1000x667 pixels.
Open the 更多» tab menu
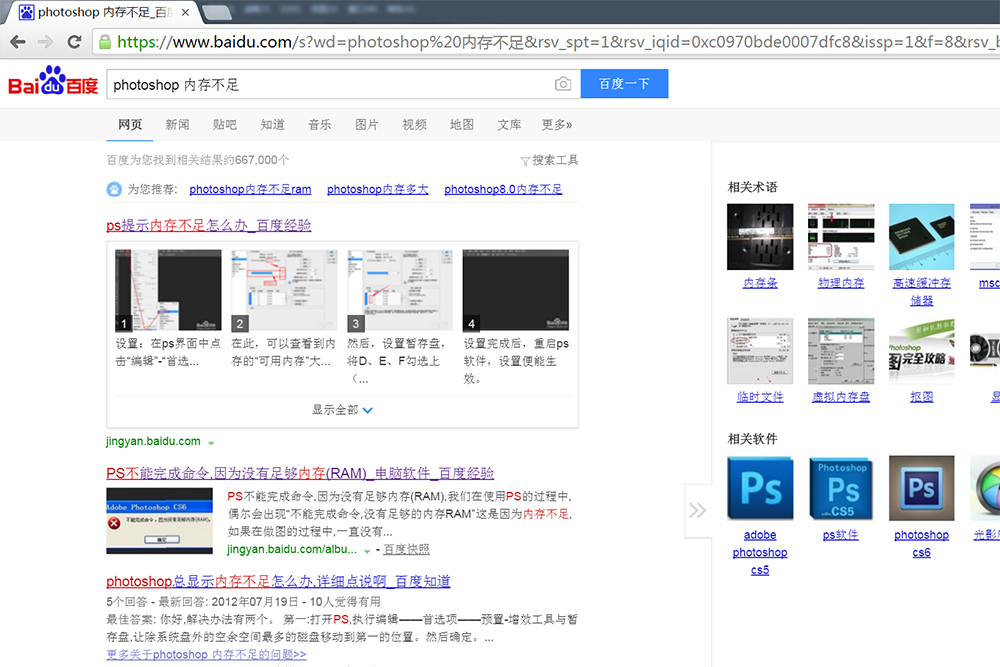pyautogui.click(x=556, y=125)
